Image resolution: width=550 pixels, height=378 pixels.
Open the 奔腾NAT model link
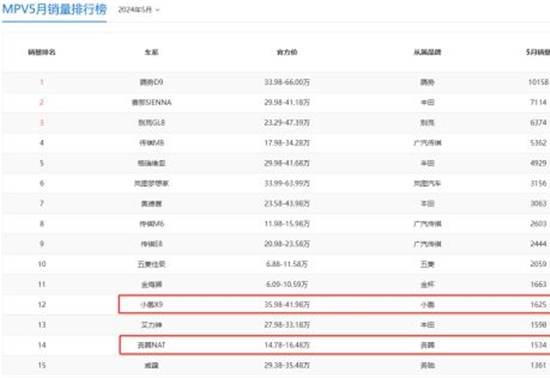[x=152, y=345]
